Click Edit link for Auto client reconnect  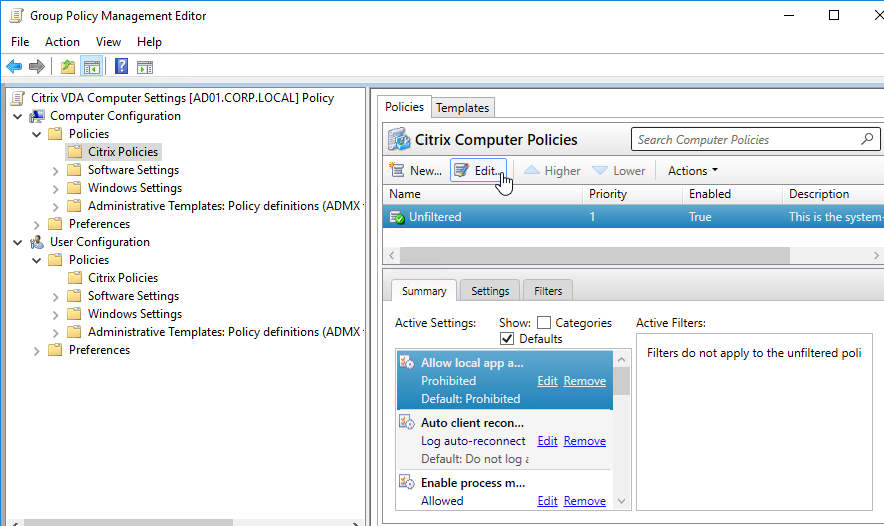click(x=547, y=440)
